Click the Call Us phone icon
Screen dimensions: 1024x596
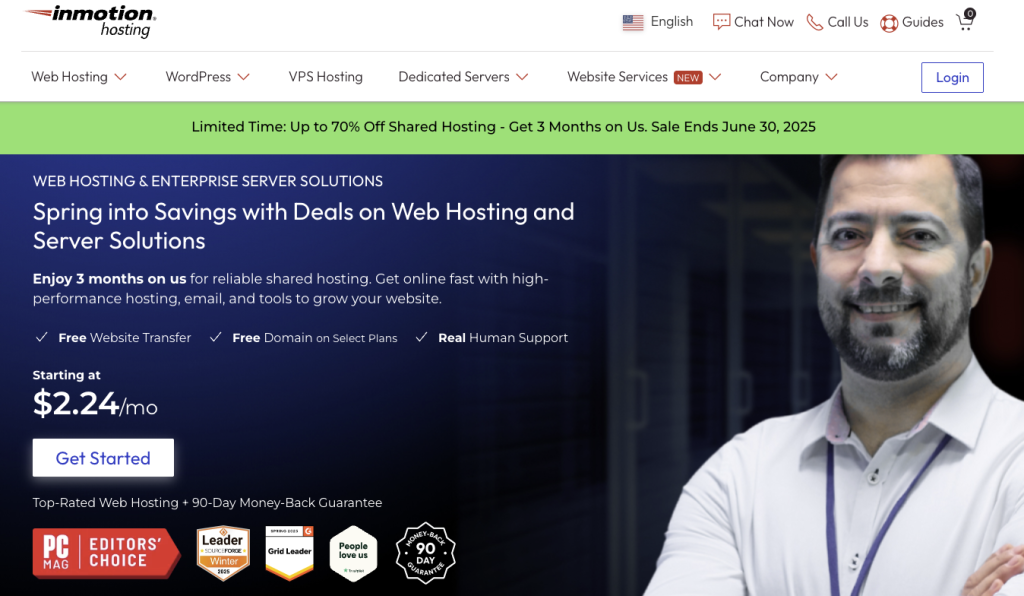click(x=814, y=22)
